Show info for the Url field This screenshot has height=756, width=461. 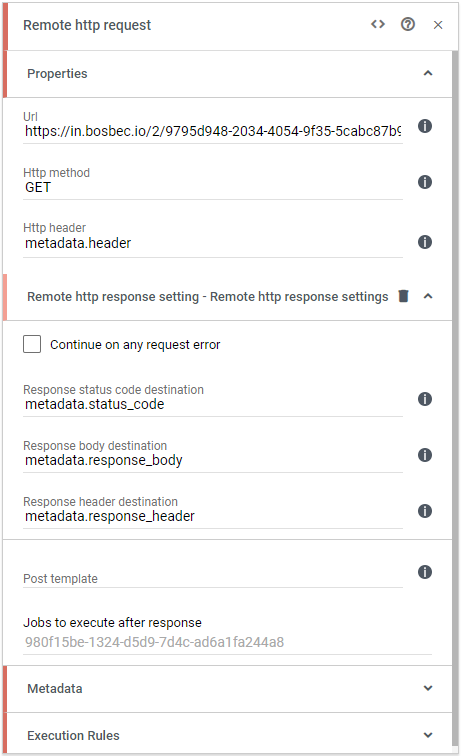[x=424, y=126]
